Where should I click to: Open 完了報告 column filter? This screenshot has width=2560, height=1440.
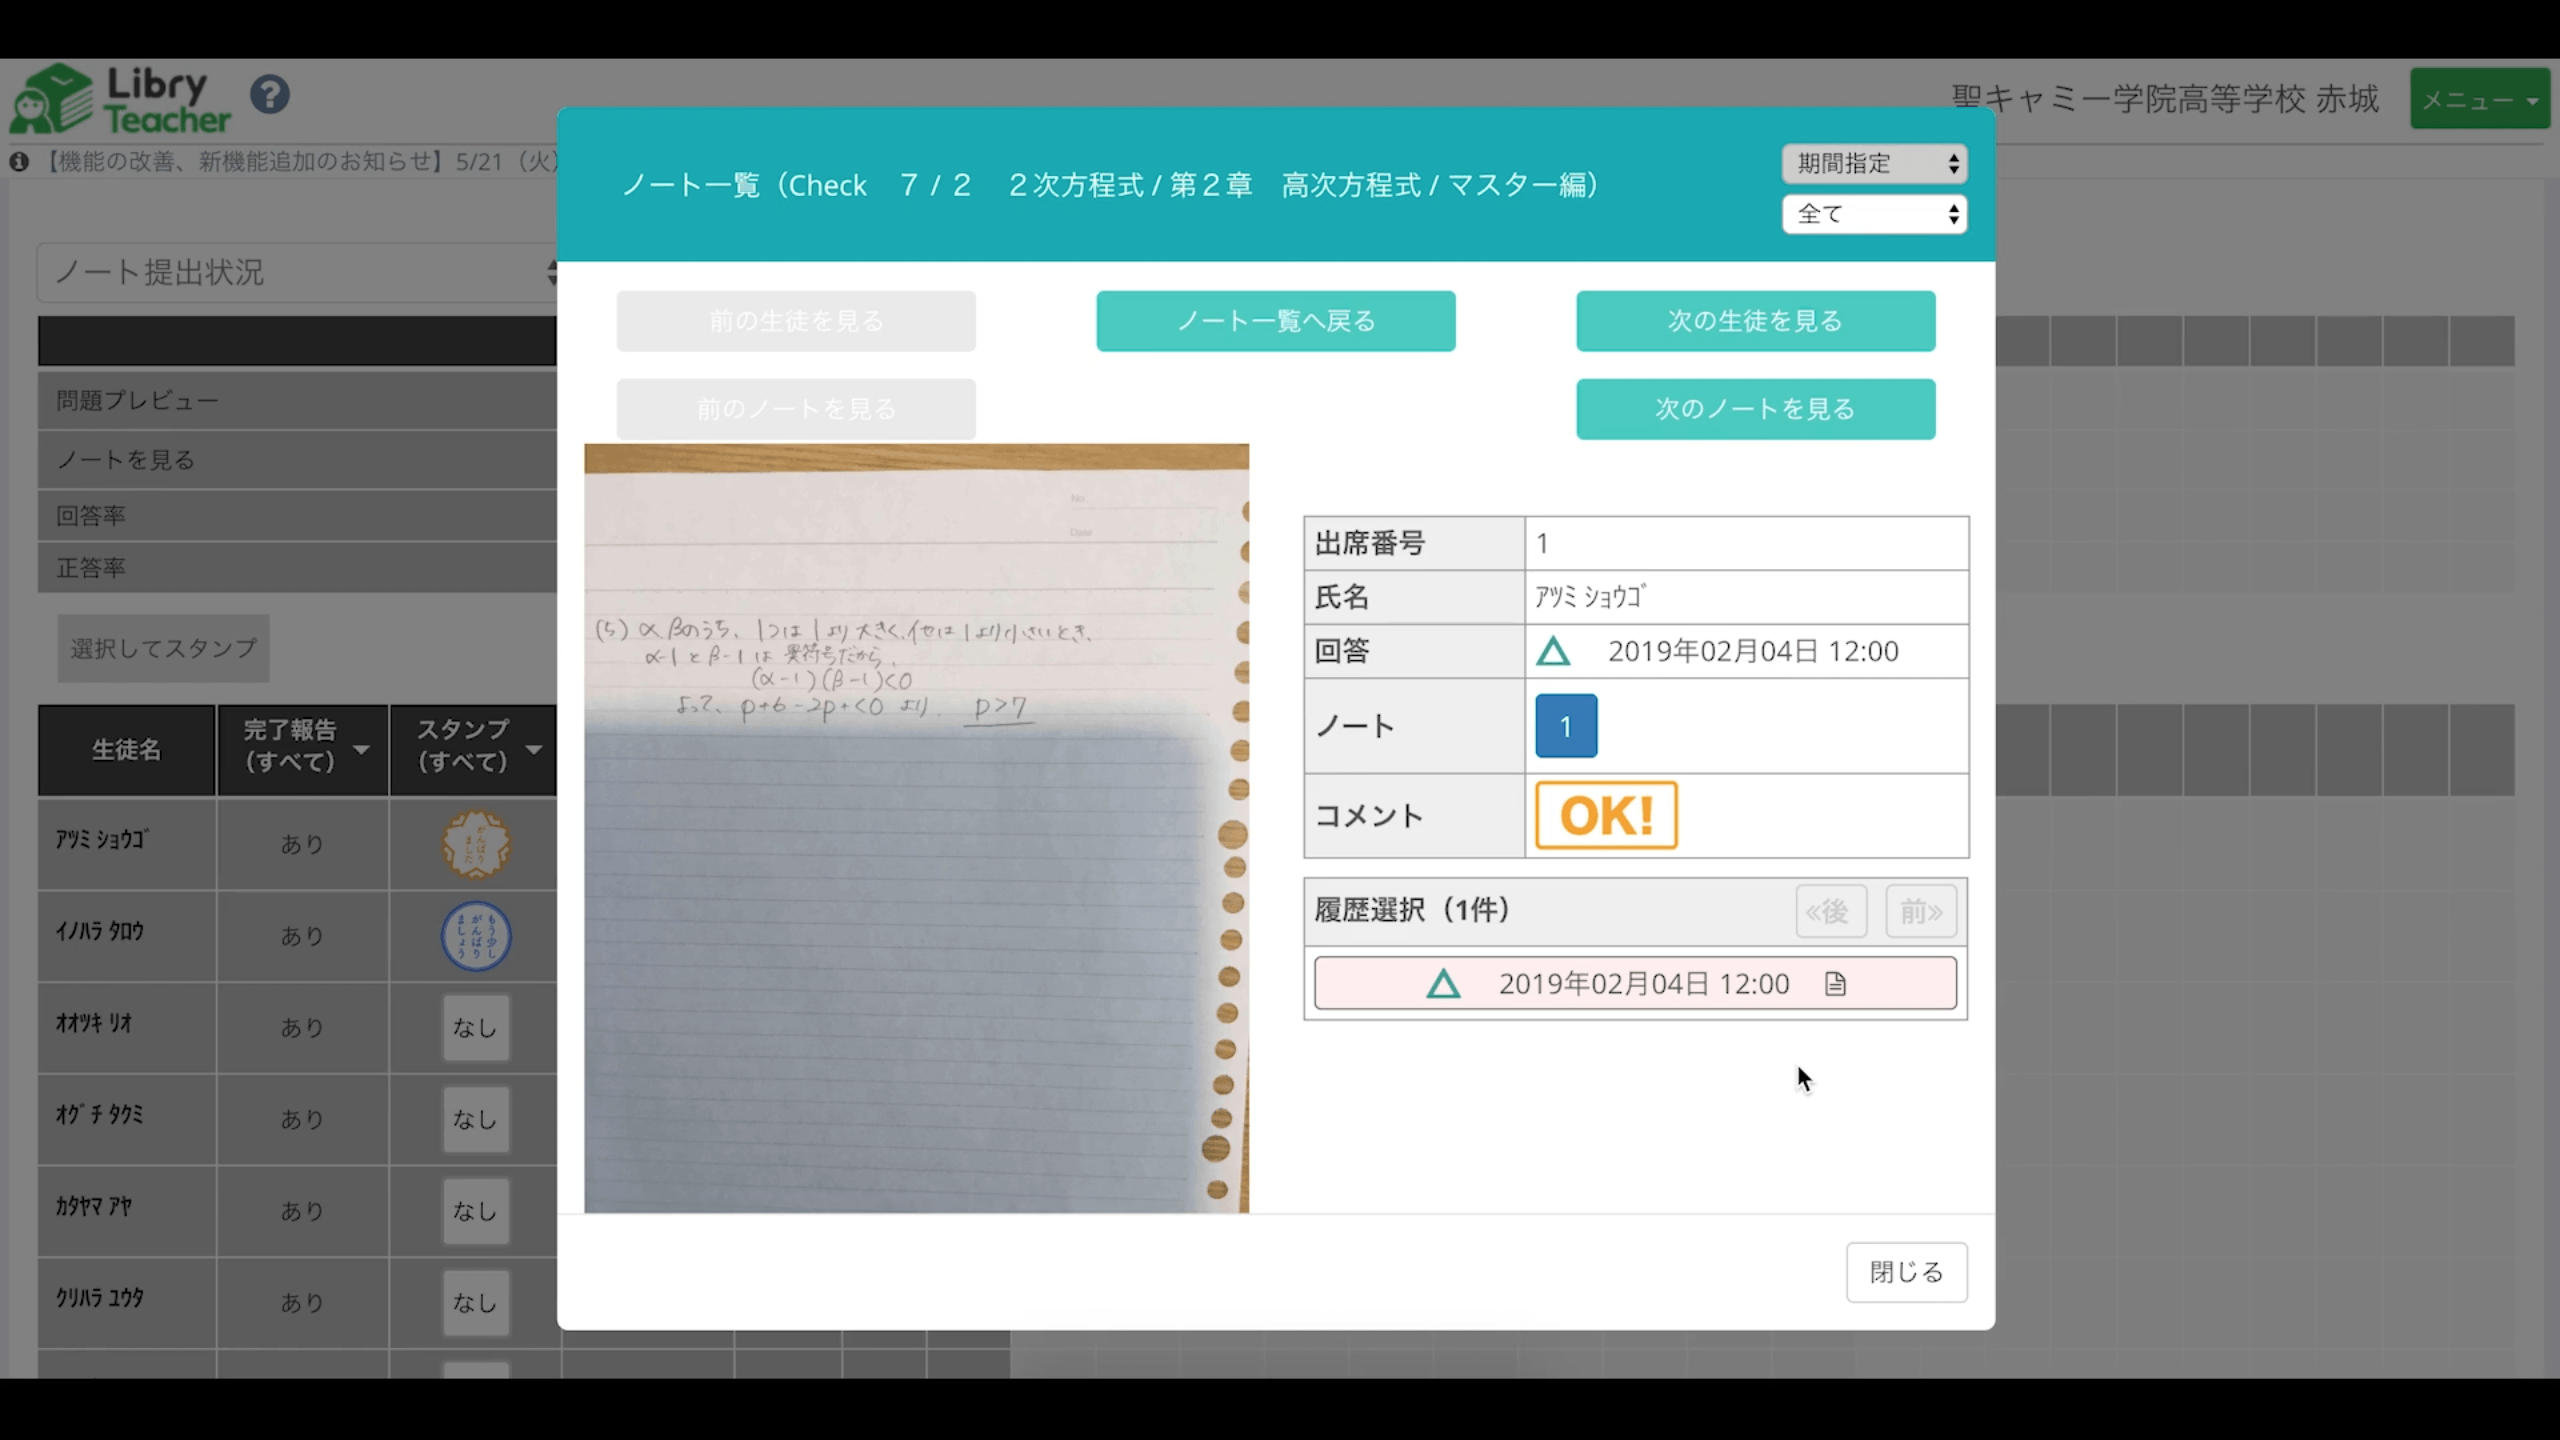361,749
